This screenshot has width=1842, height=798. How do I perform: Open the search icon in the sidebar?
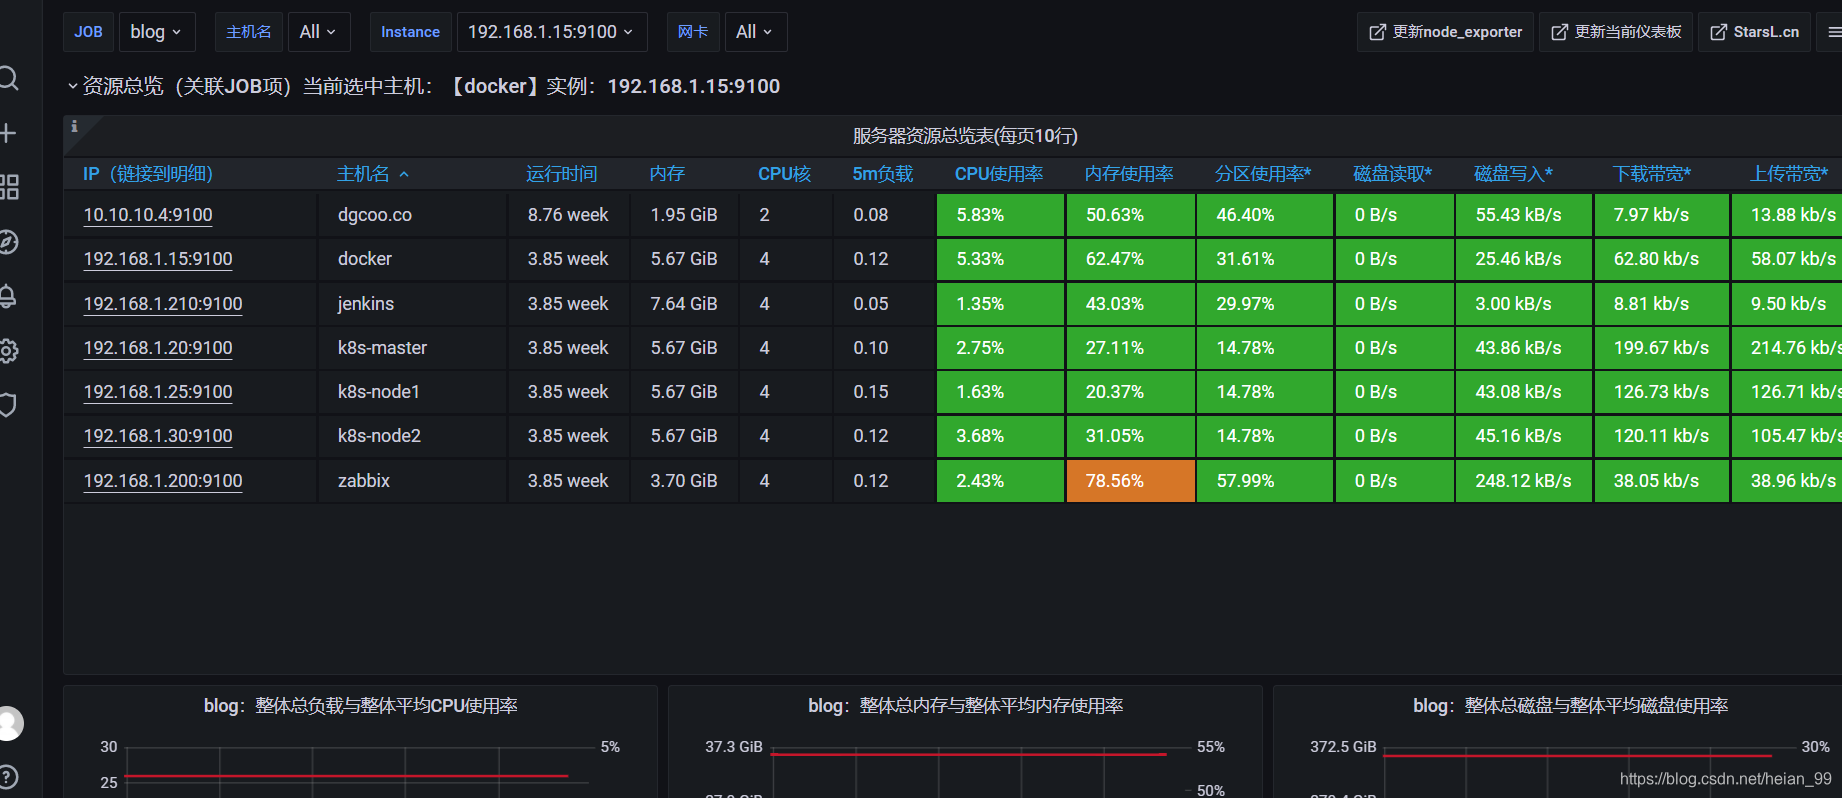8,78
